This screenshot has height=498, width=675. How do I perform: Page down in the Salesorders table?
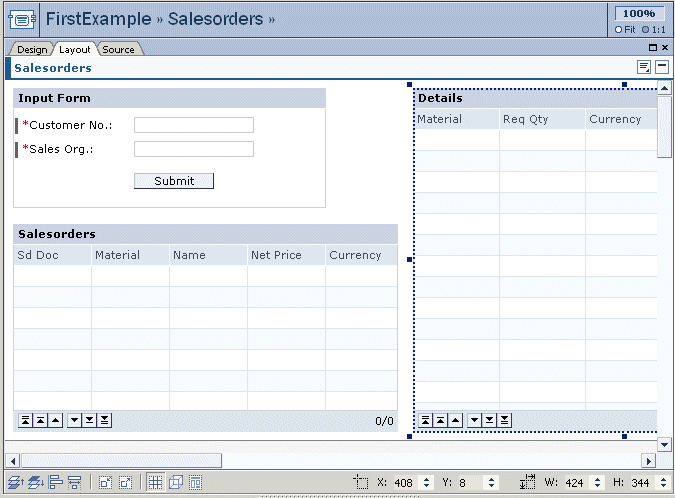[x=90, y=420]
